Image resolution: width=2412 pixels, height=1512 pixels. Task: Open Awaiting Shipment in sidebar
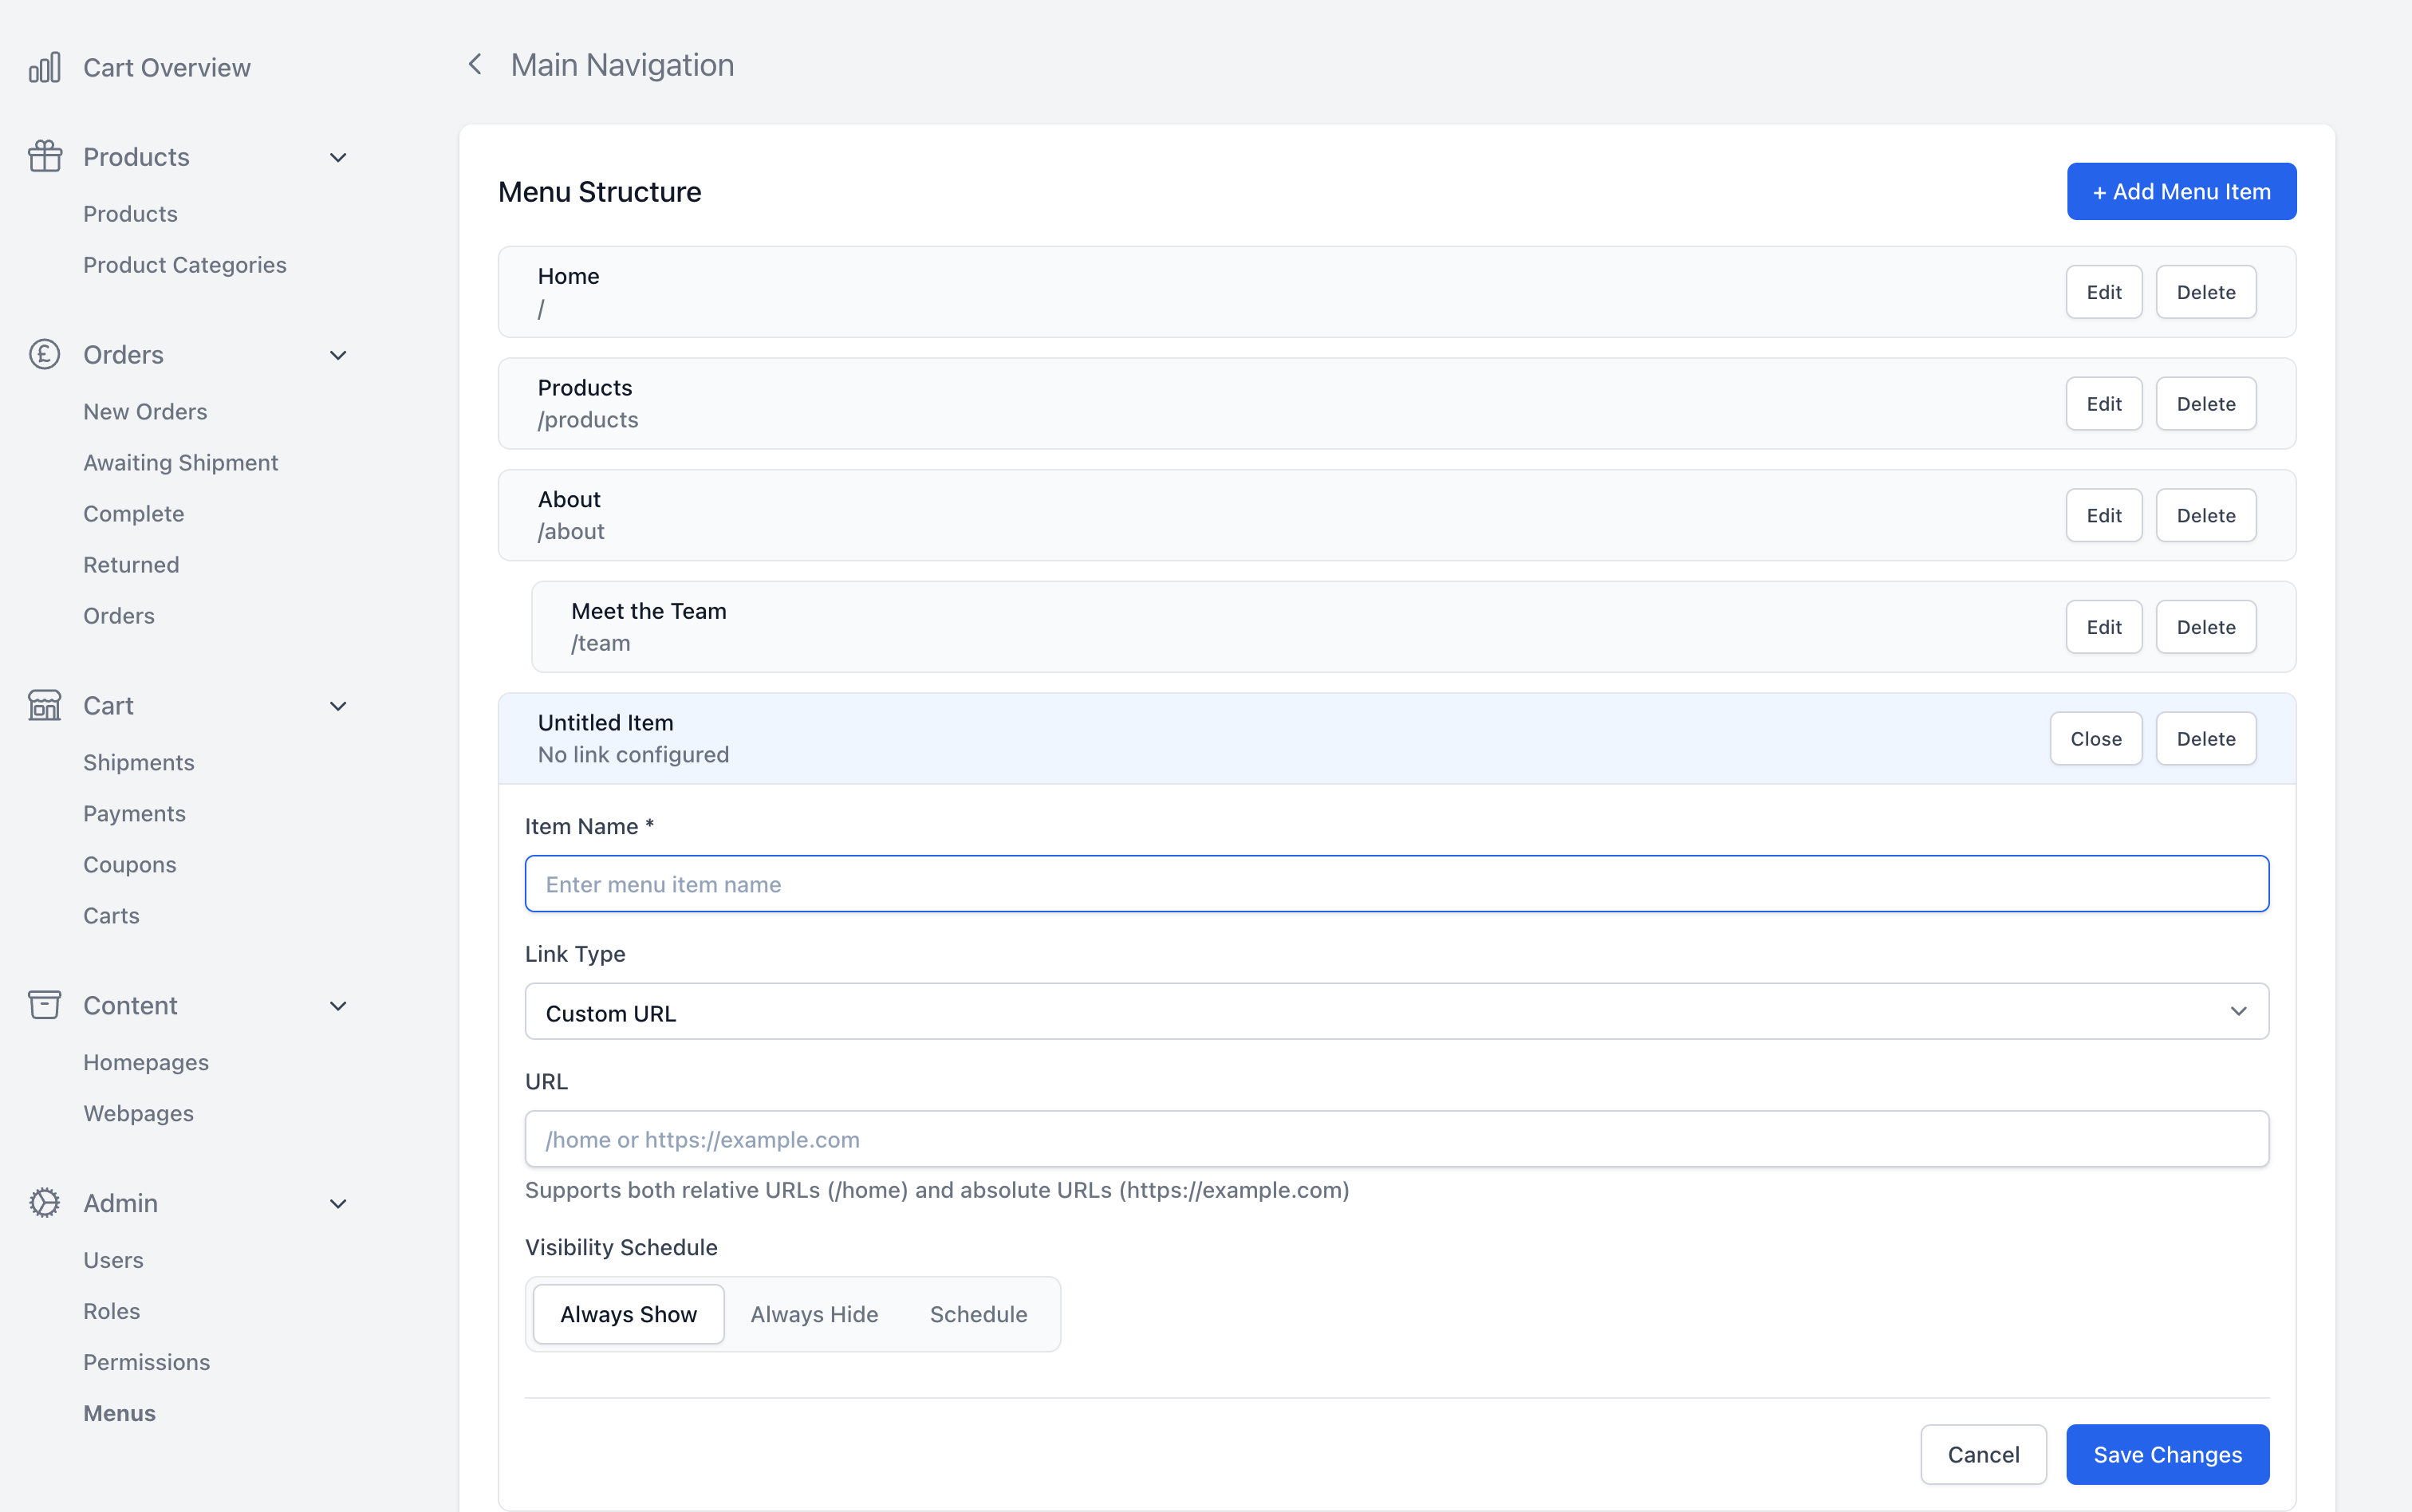tap(180, 463)
